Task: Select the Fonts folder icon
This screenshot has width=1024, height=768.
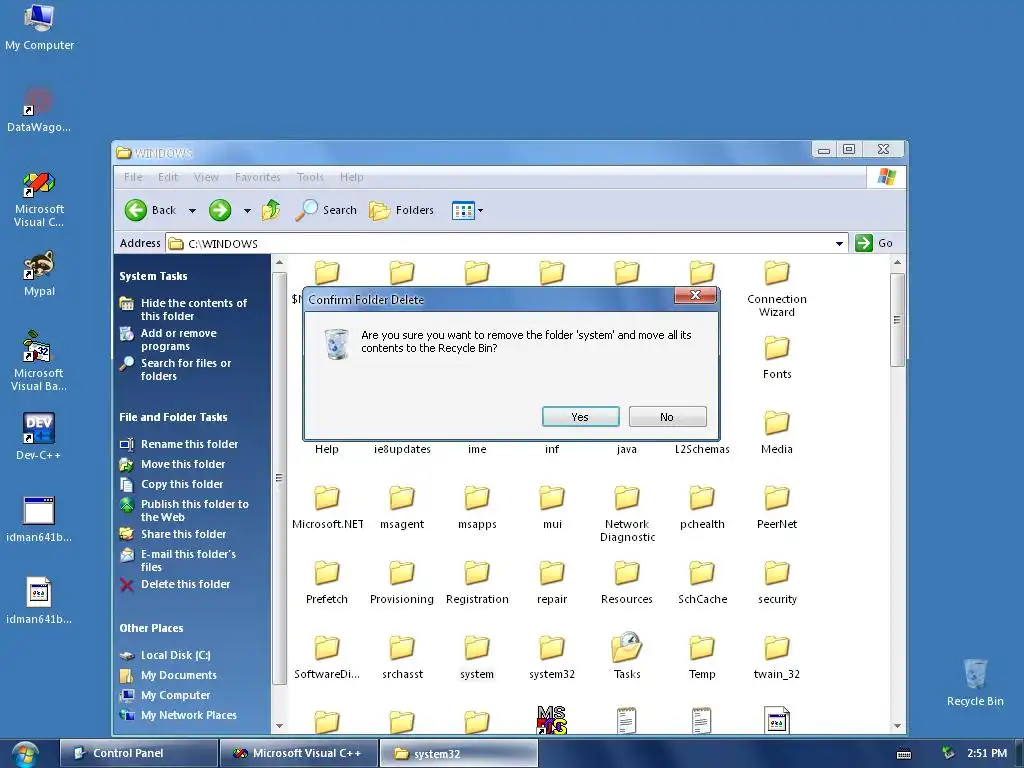Action: pos(777,348)
